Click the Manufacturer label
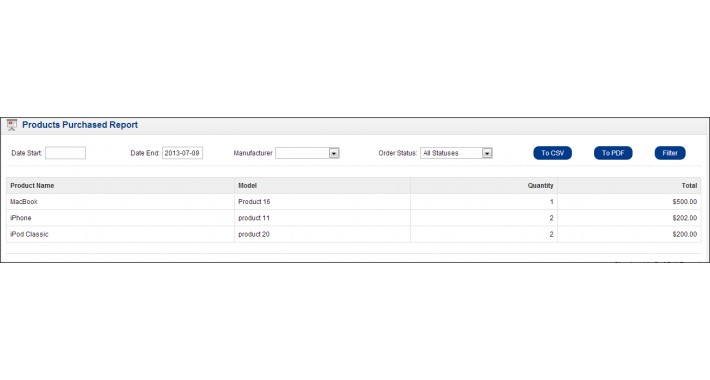This screenshot has width=710, height=380. pos(253,153)
